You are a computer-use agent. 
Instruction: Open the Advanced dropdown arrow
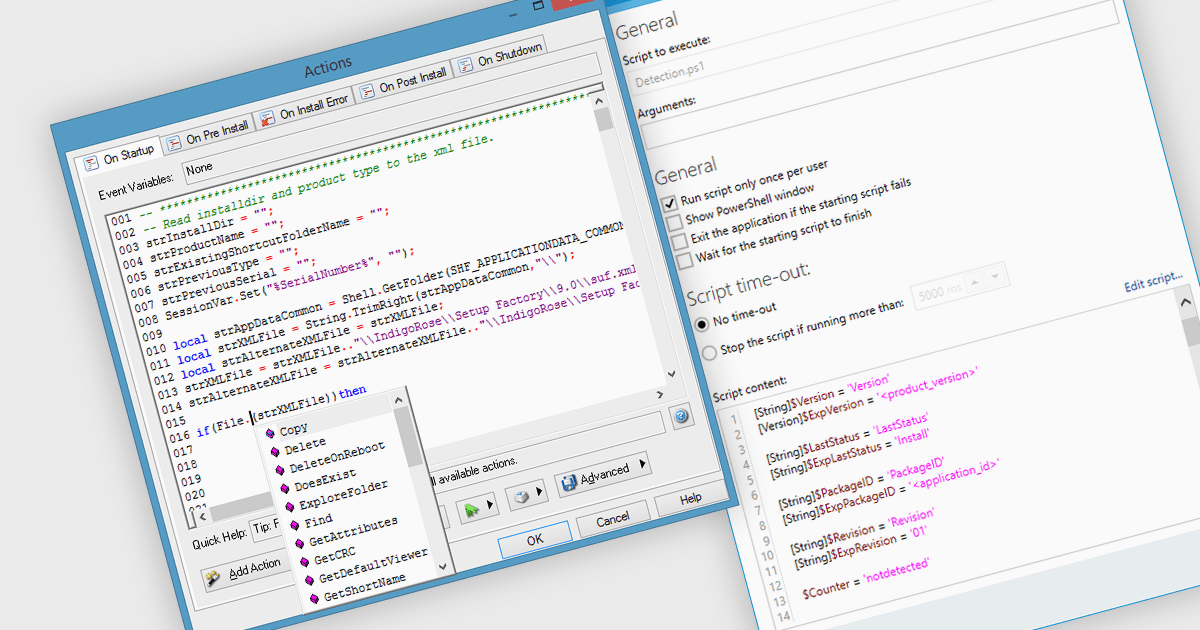643,463
